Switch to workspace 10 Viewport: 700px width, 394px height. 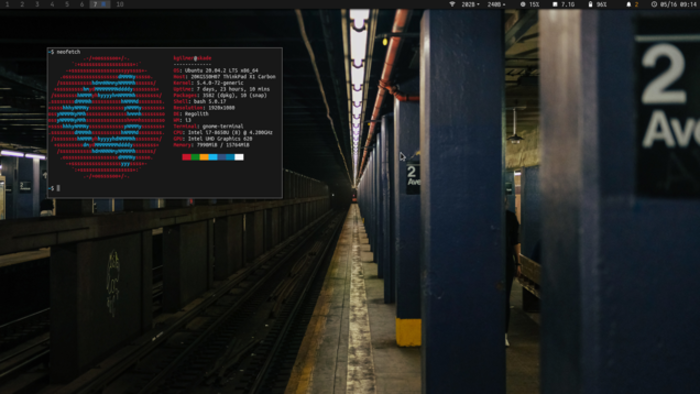[120, 4]
